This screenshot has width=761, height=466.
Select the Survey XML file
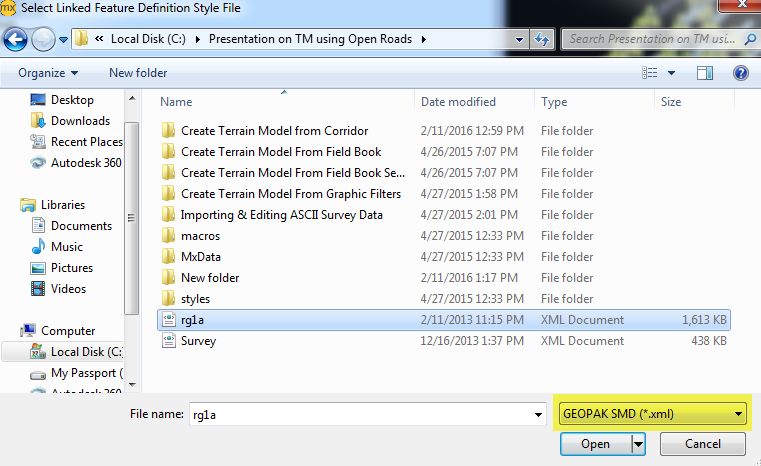tap(444, 341)
